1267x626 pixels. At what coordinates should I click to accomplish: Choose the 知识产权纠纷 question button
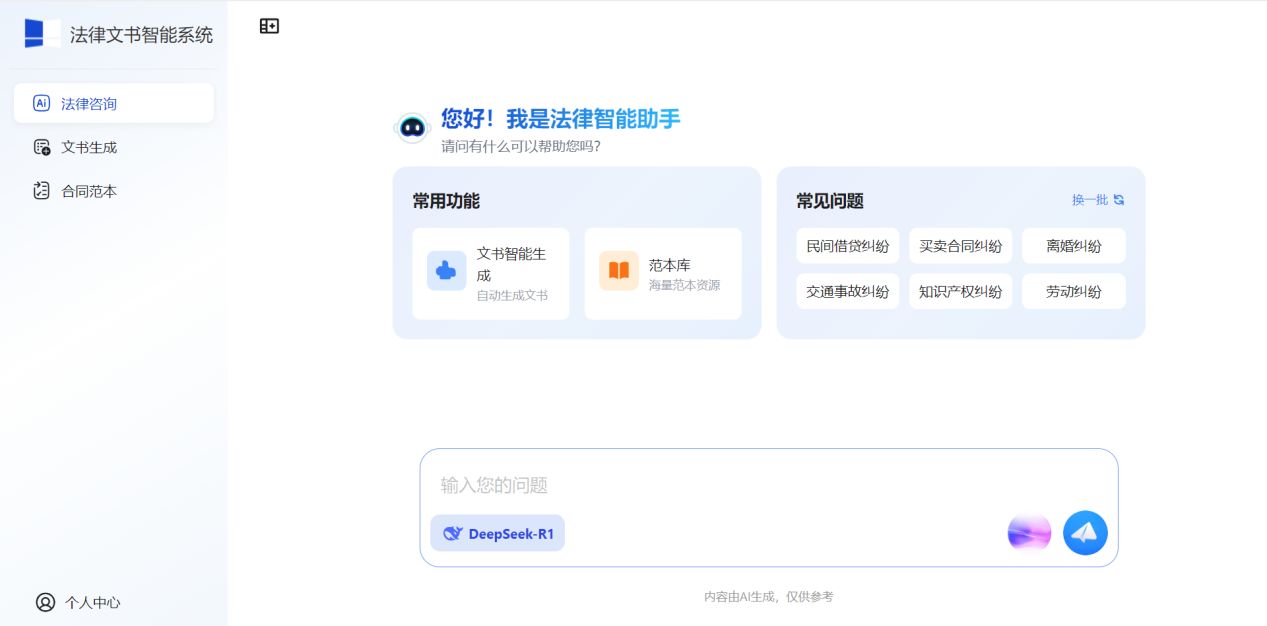[x=960, y=292]
